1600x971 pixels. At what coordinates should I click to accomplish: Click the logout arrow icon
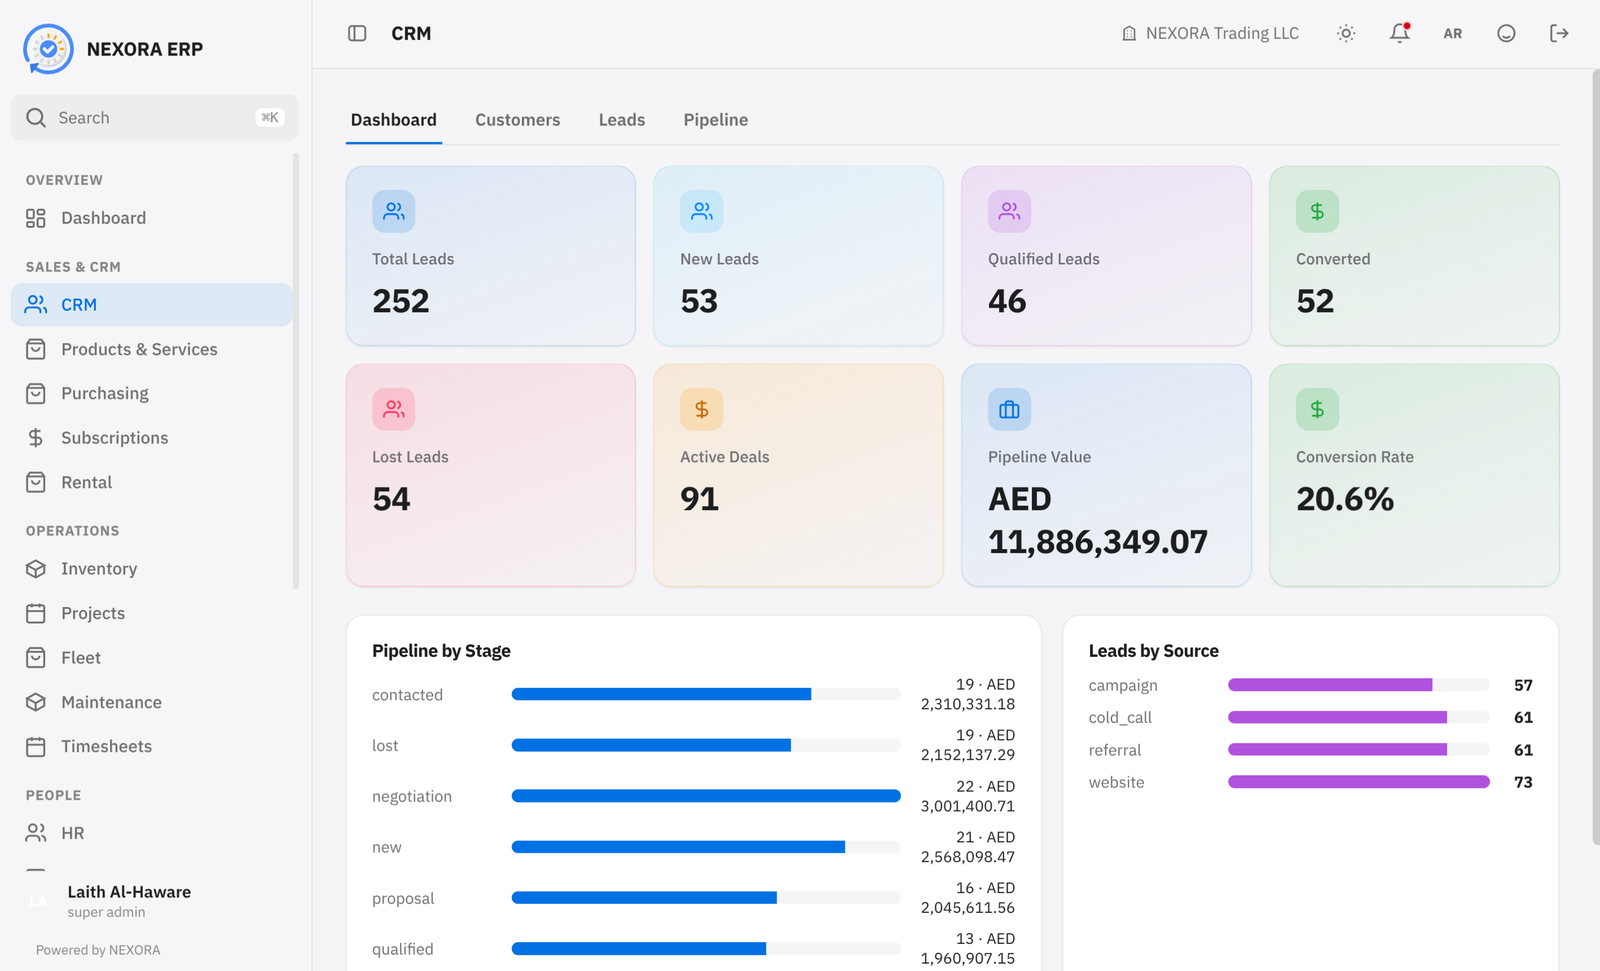point(1559,33)
